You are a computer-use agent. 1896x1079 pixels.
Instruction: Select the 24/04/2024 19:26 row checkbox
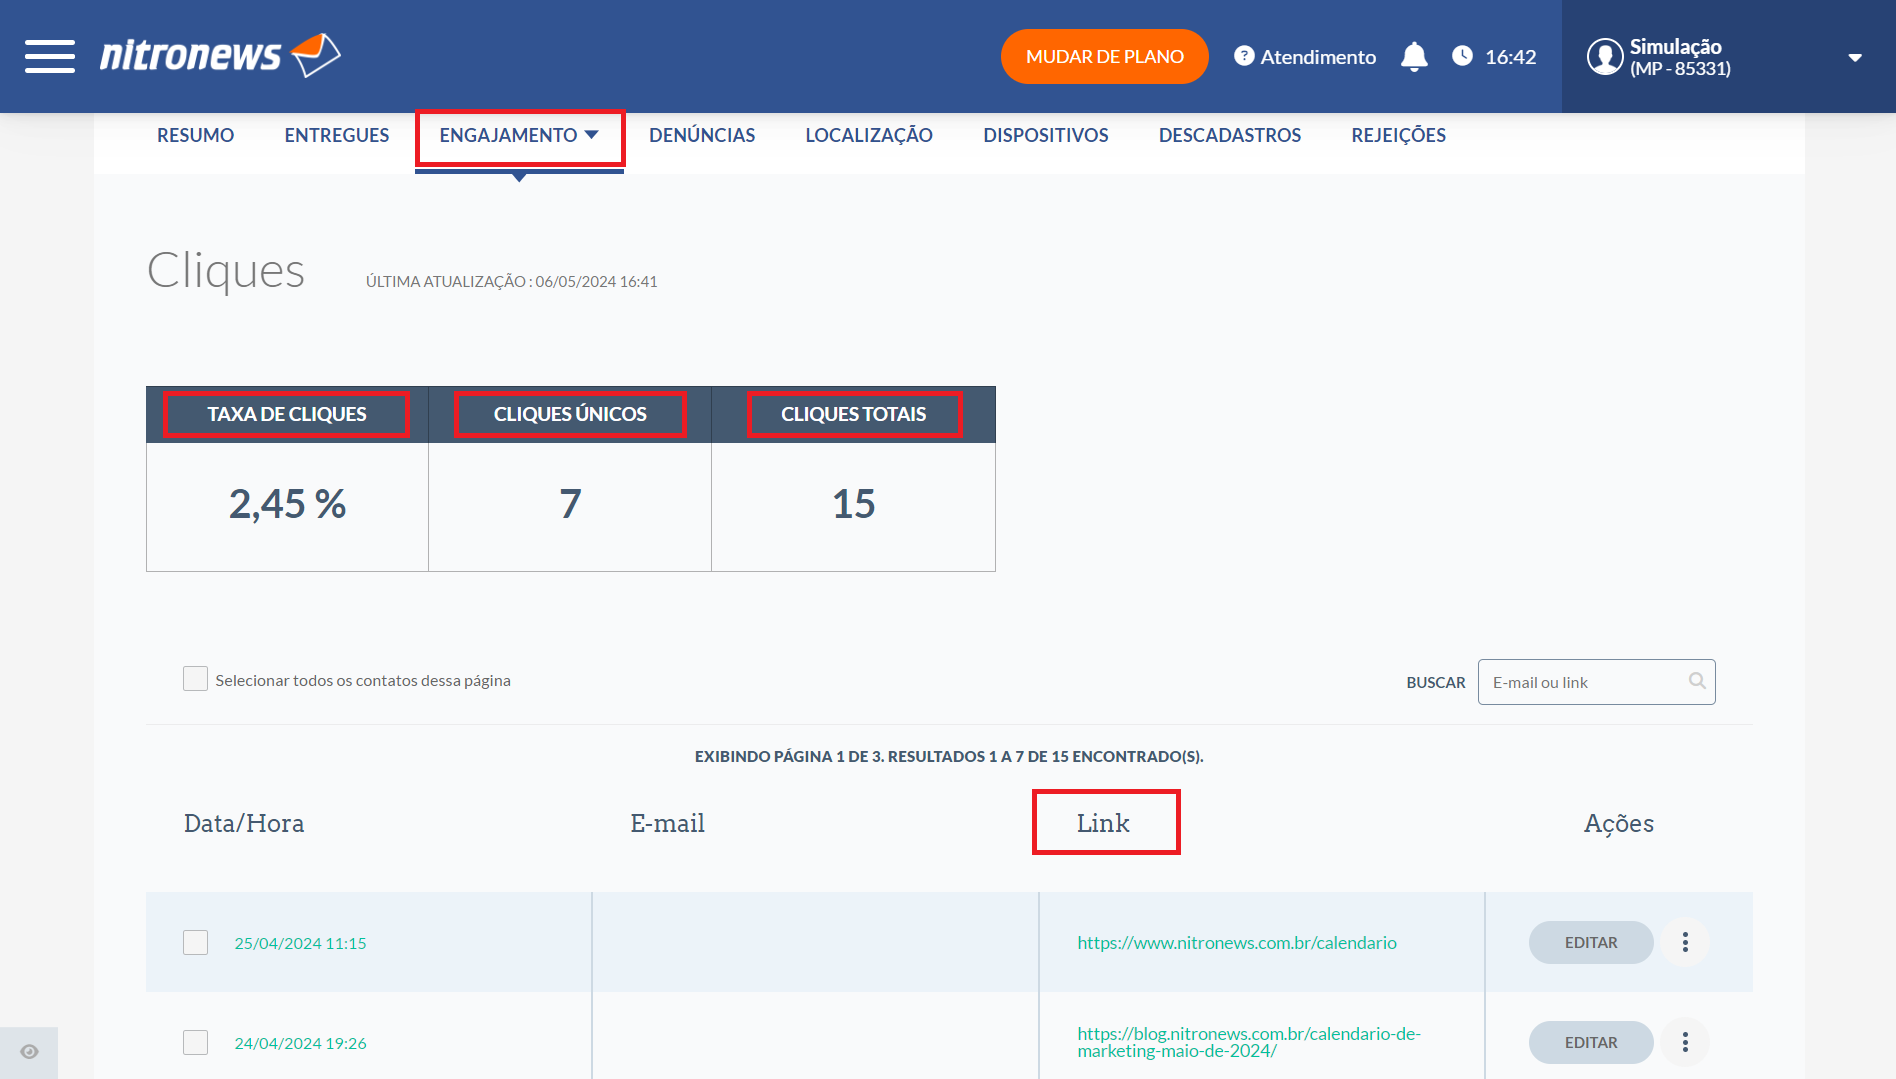195,1042
